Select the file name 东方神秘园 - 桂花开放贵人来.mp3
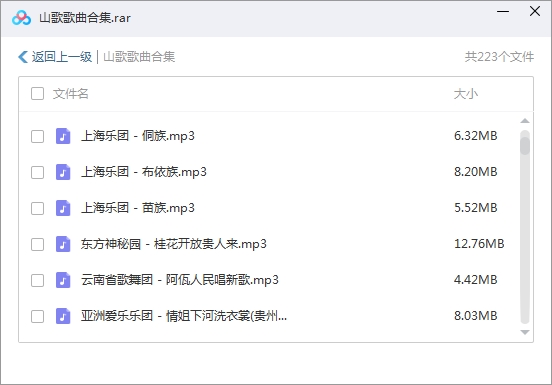552x385 pixels. [x=174, y=244]
